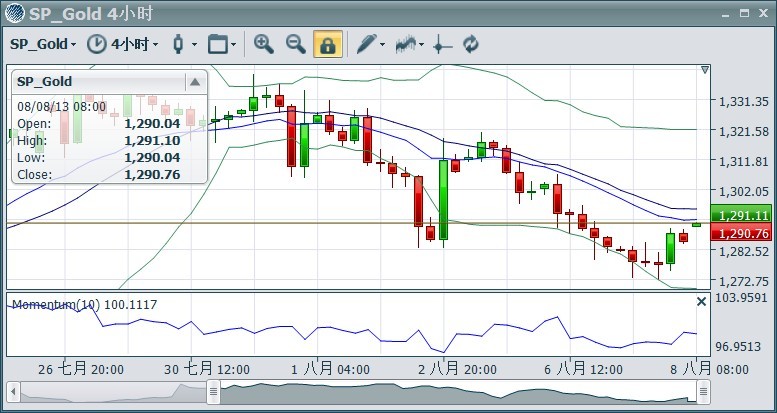Click the Low: row value

tap(152, 158)
